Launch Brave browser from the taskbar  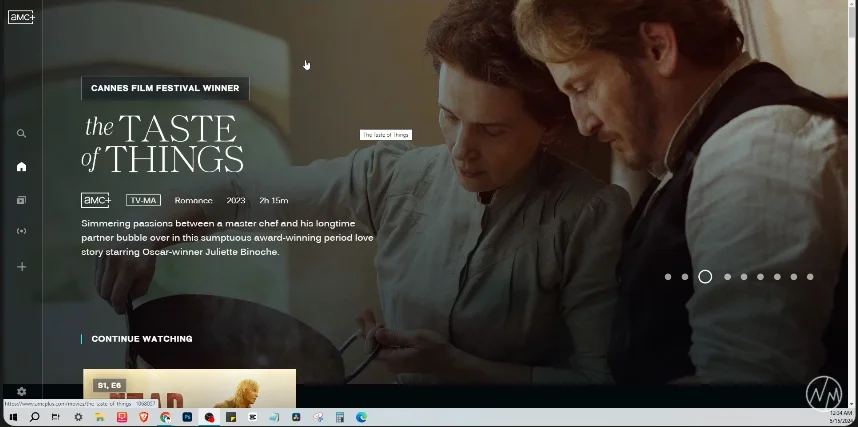pyautogui.click(x=144, y=417)
